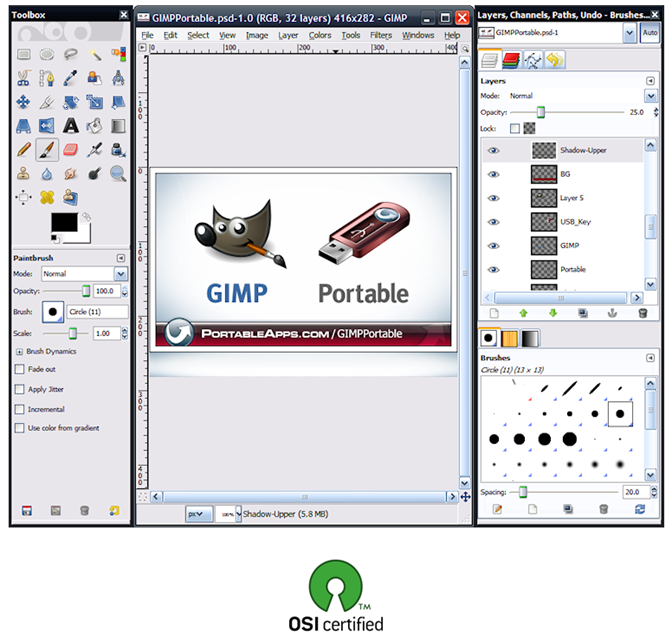Select the Move tool

(24, 102)
